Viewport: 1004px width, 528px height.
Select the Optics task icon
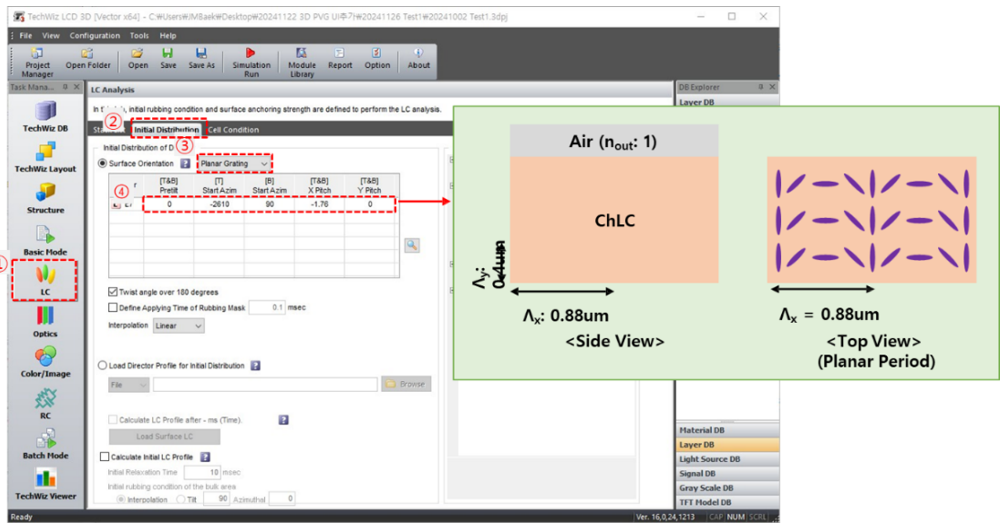[x=45, y=321]
